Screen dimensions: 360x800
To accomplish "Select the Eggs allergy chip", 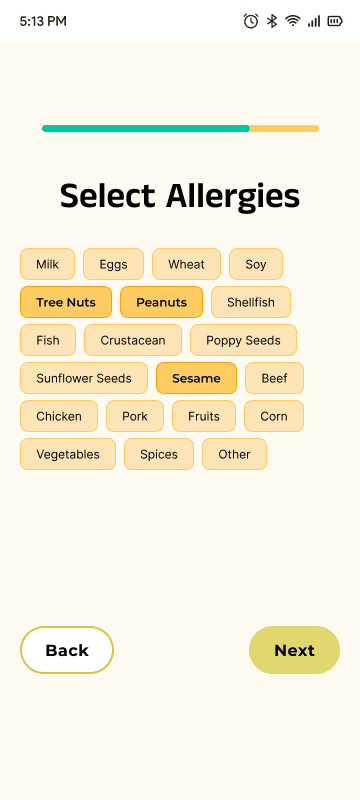I will pos(113,264).
